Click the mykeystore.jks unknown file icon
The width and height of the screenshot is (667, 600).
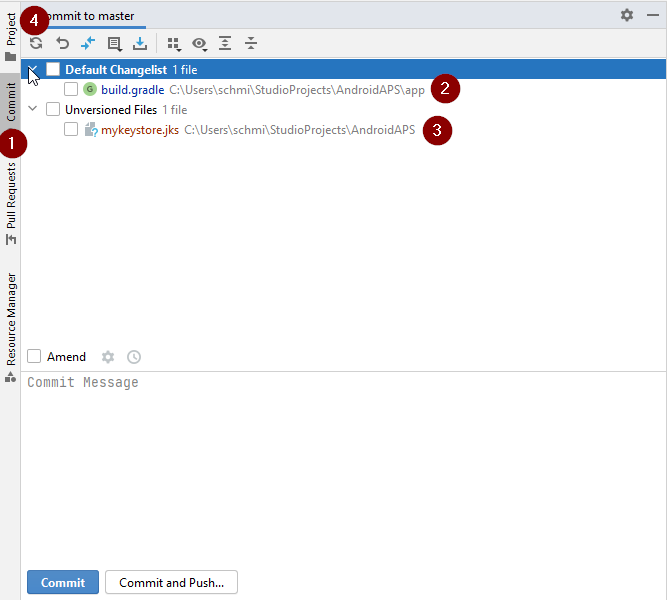click(91, 130)
